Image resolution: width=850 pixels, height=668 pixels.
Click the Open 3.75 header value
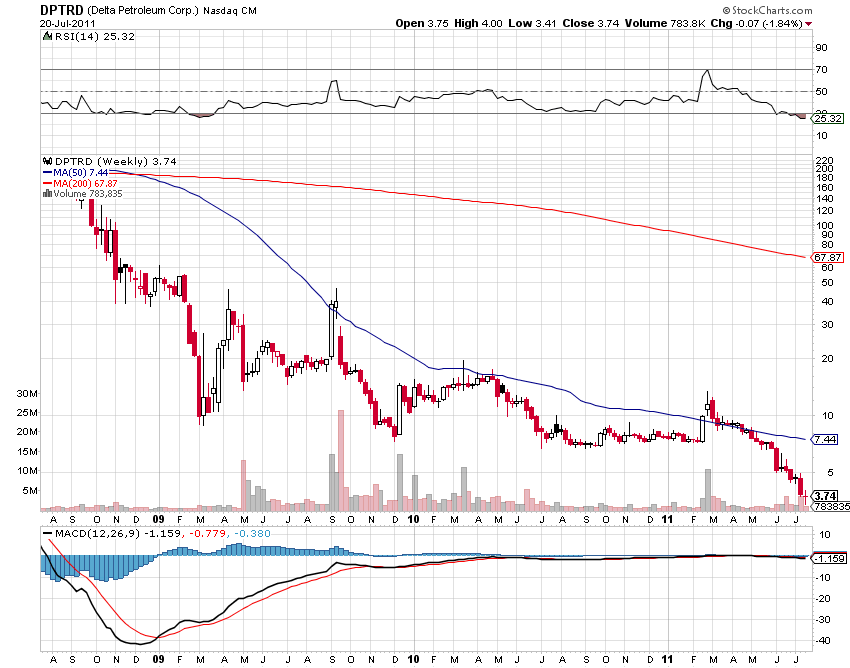422,23
